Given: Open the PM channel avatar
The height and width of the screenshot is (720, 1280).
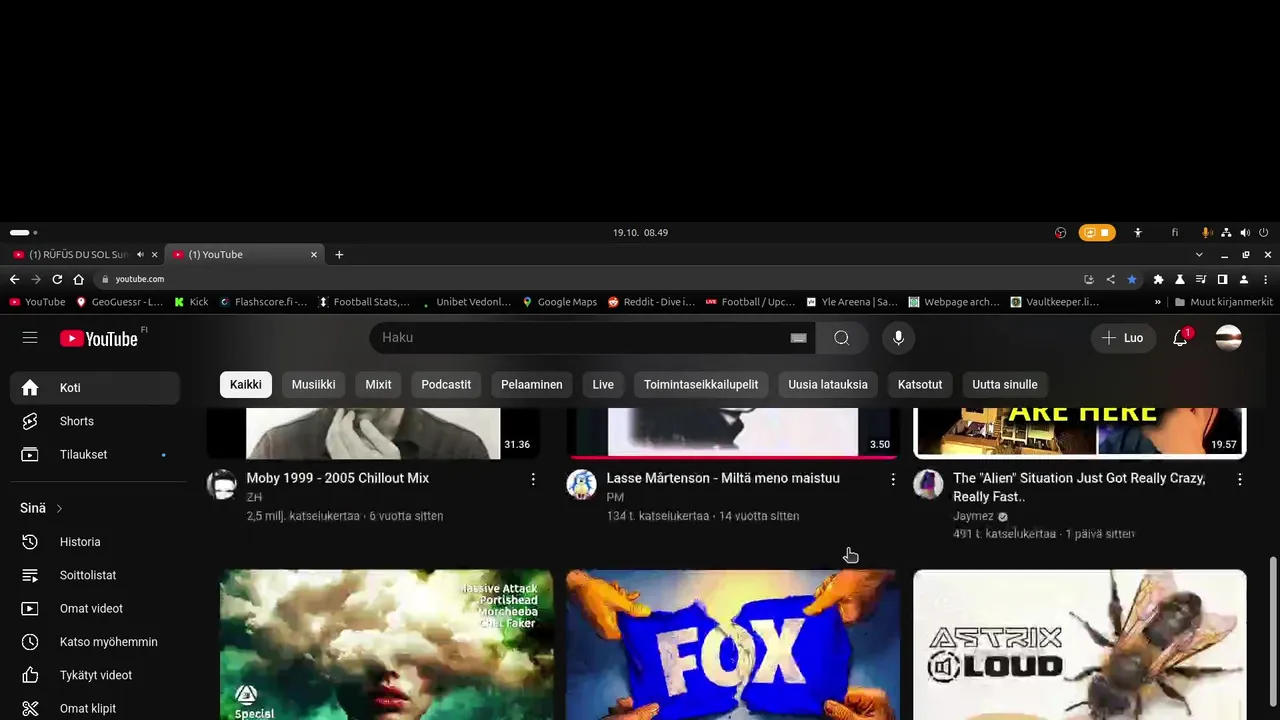Looking at the screenshot, I should pos(582,484).
